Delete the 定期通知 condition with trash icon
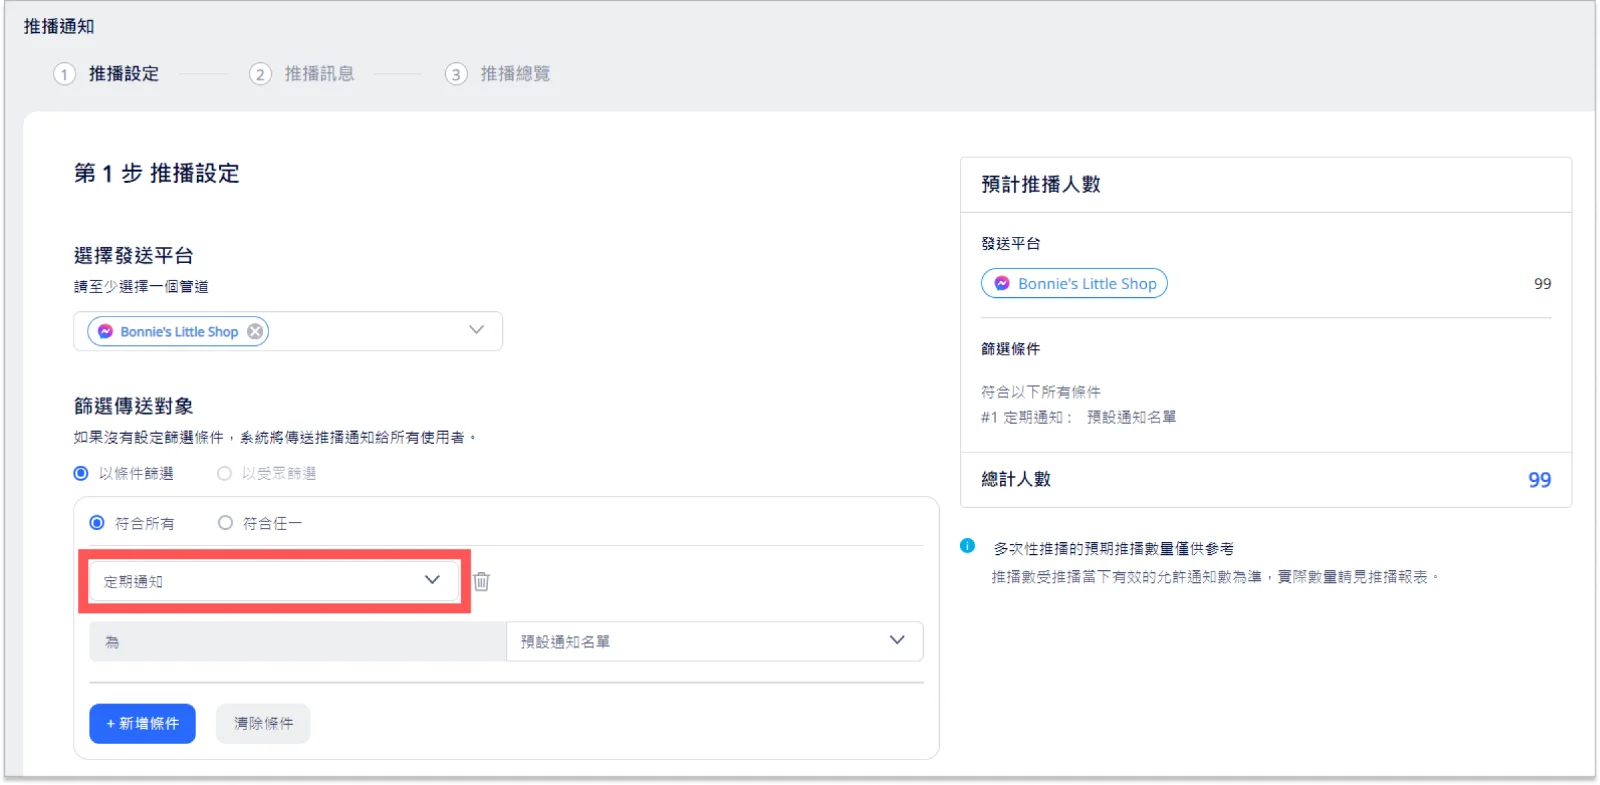This screenshot has height=785, width=1600. tap(481, 581)
